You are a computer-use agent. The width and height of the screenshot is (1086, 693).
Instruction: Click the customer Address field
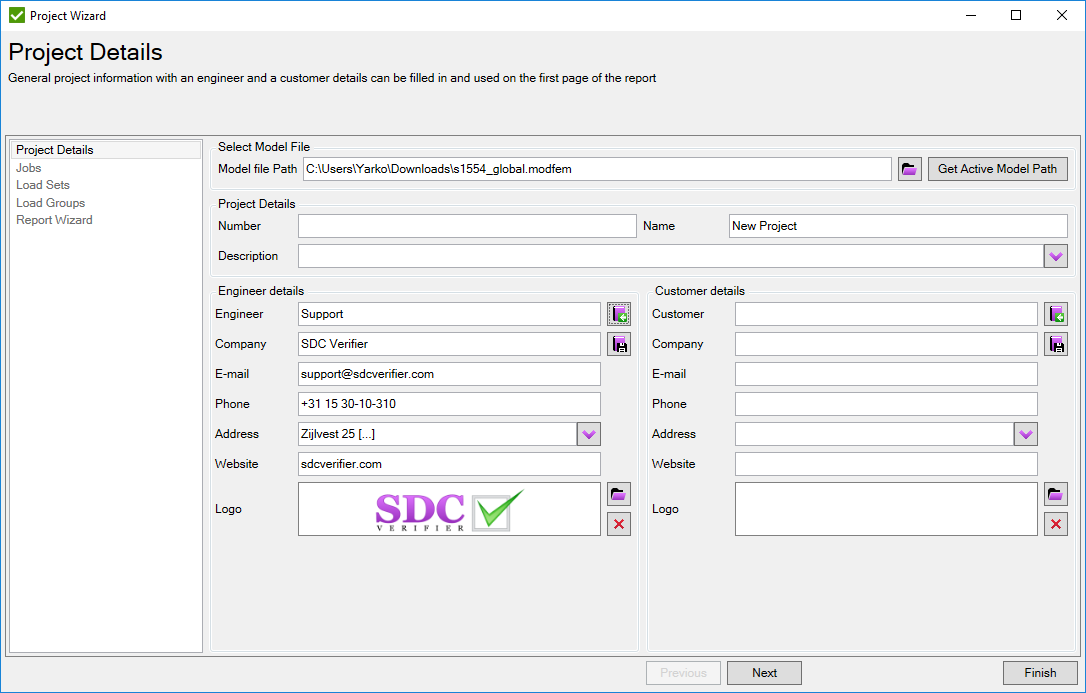(x=875, y=434)
